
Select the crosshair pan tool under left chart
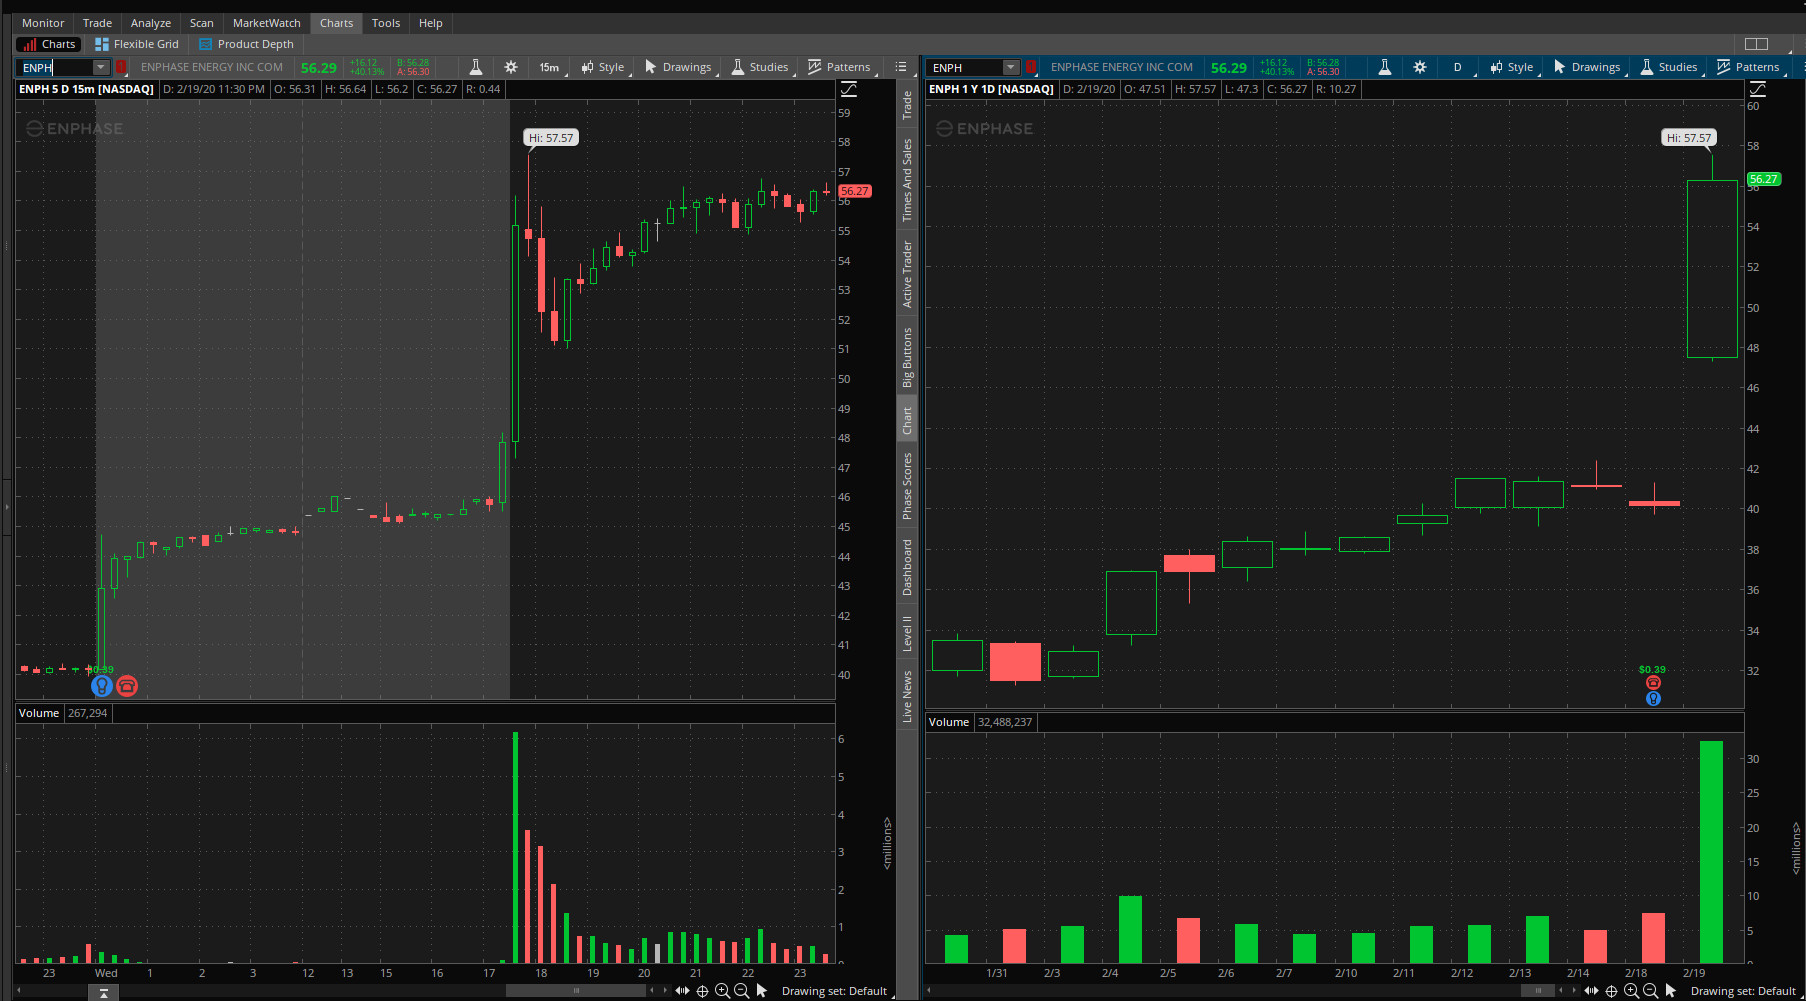702,991
